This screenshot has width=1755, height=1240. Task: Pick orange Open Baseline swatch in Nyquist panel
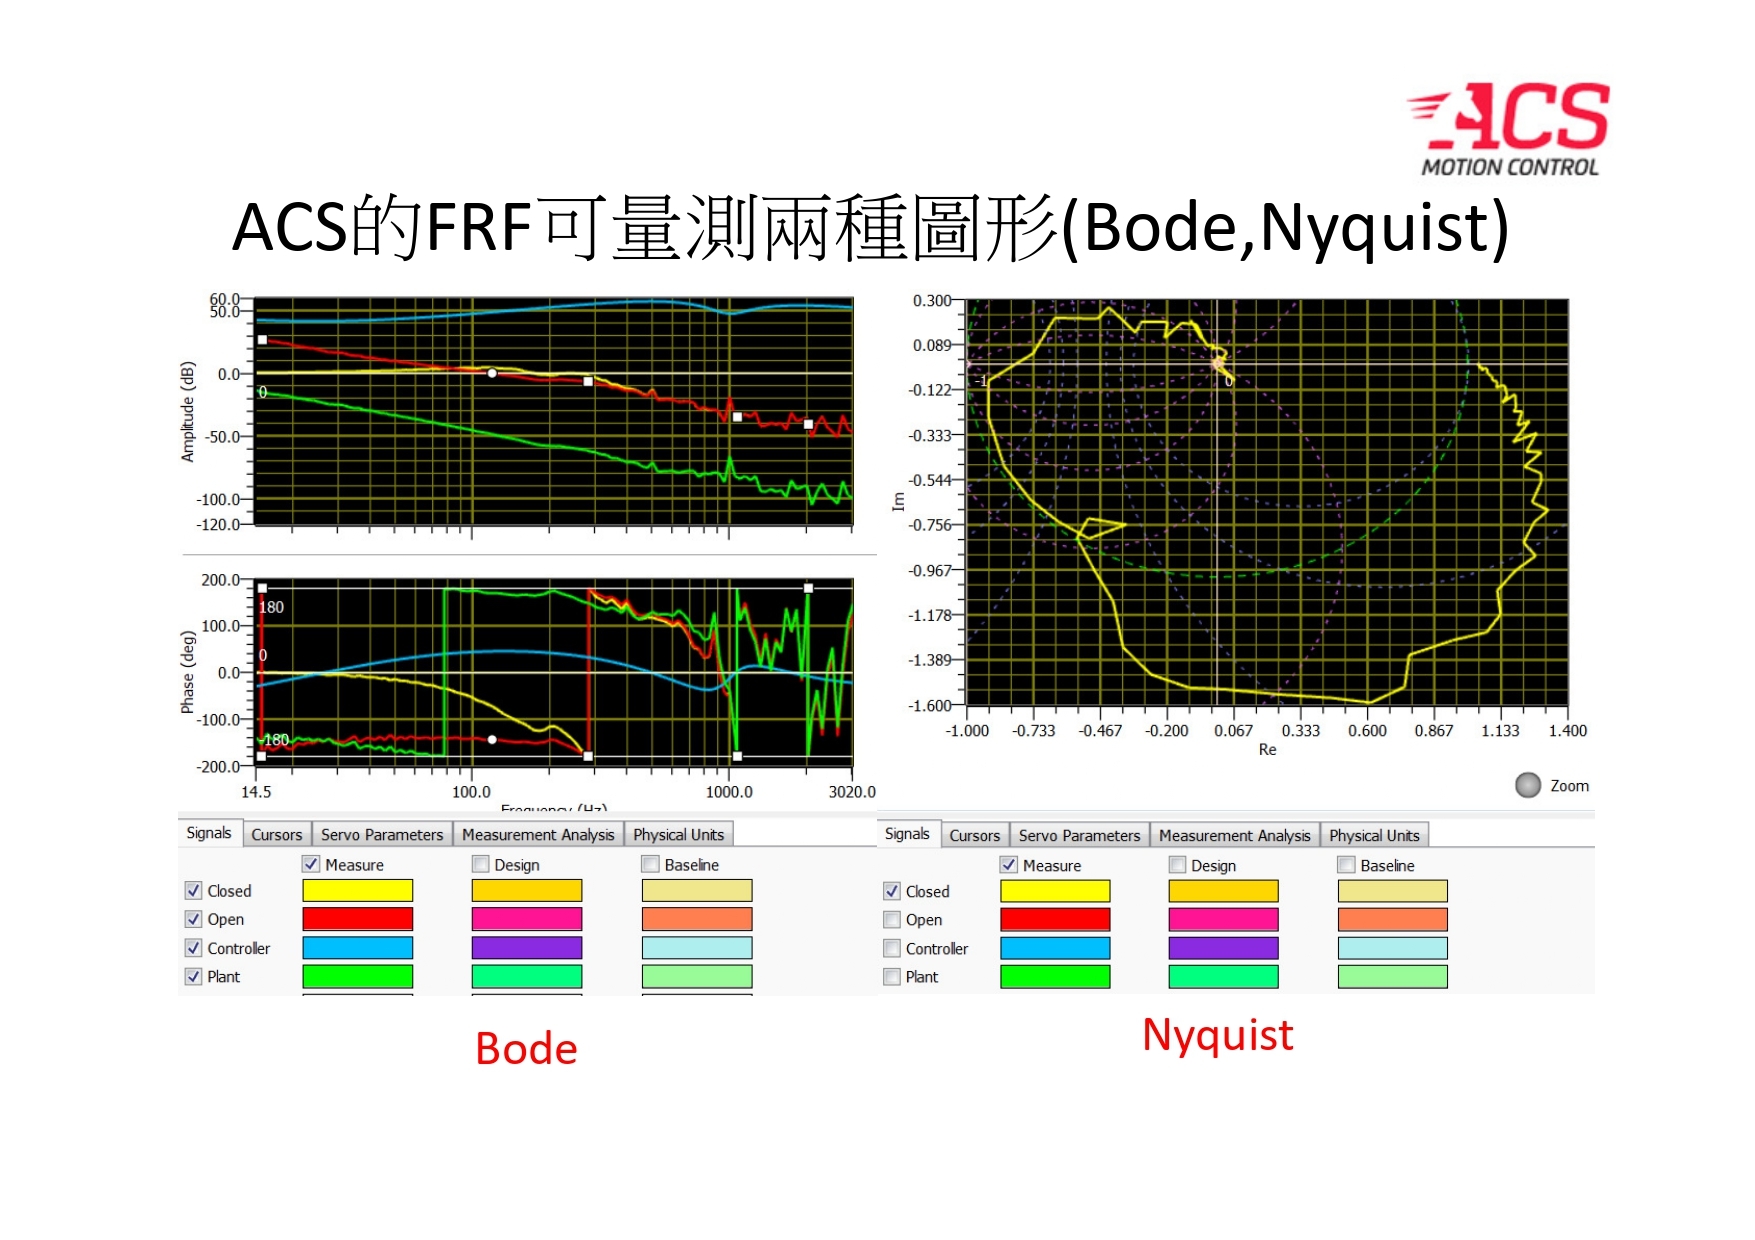click(x=1393, y=919)
